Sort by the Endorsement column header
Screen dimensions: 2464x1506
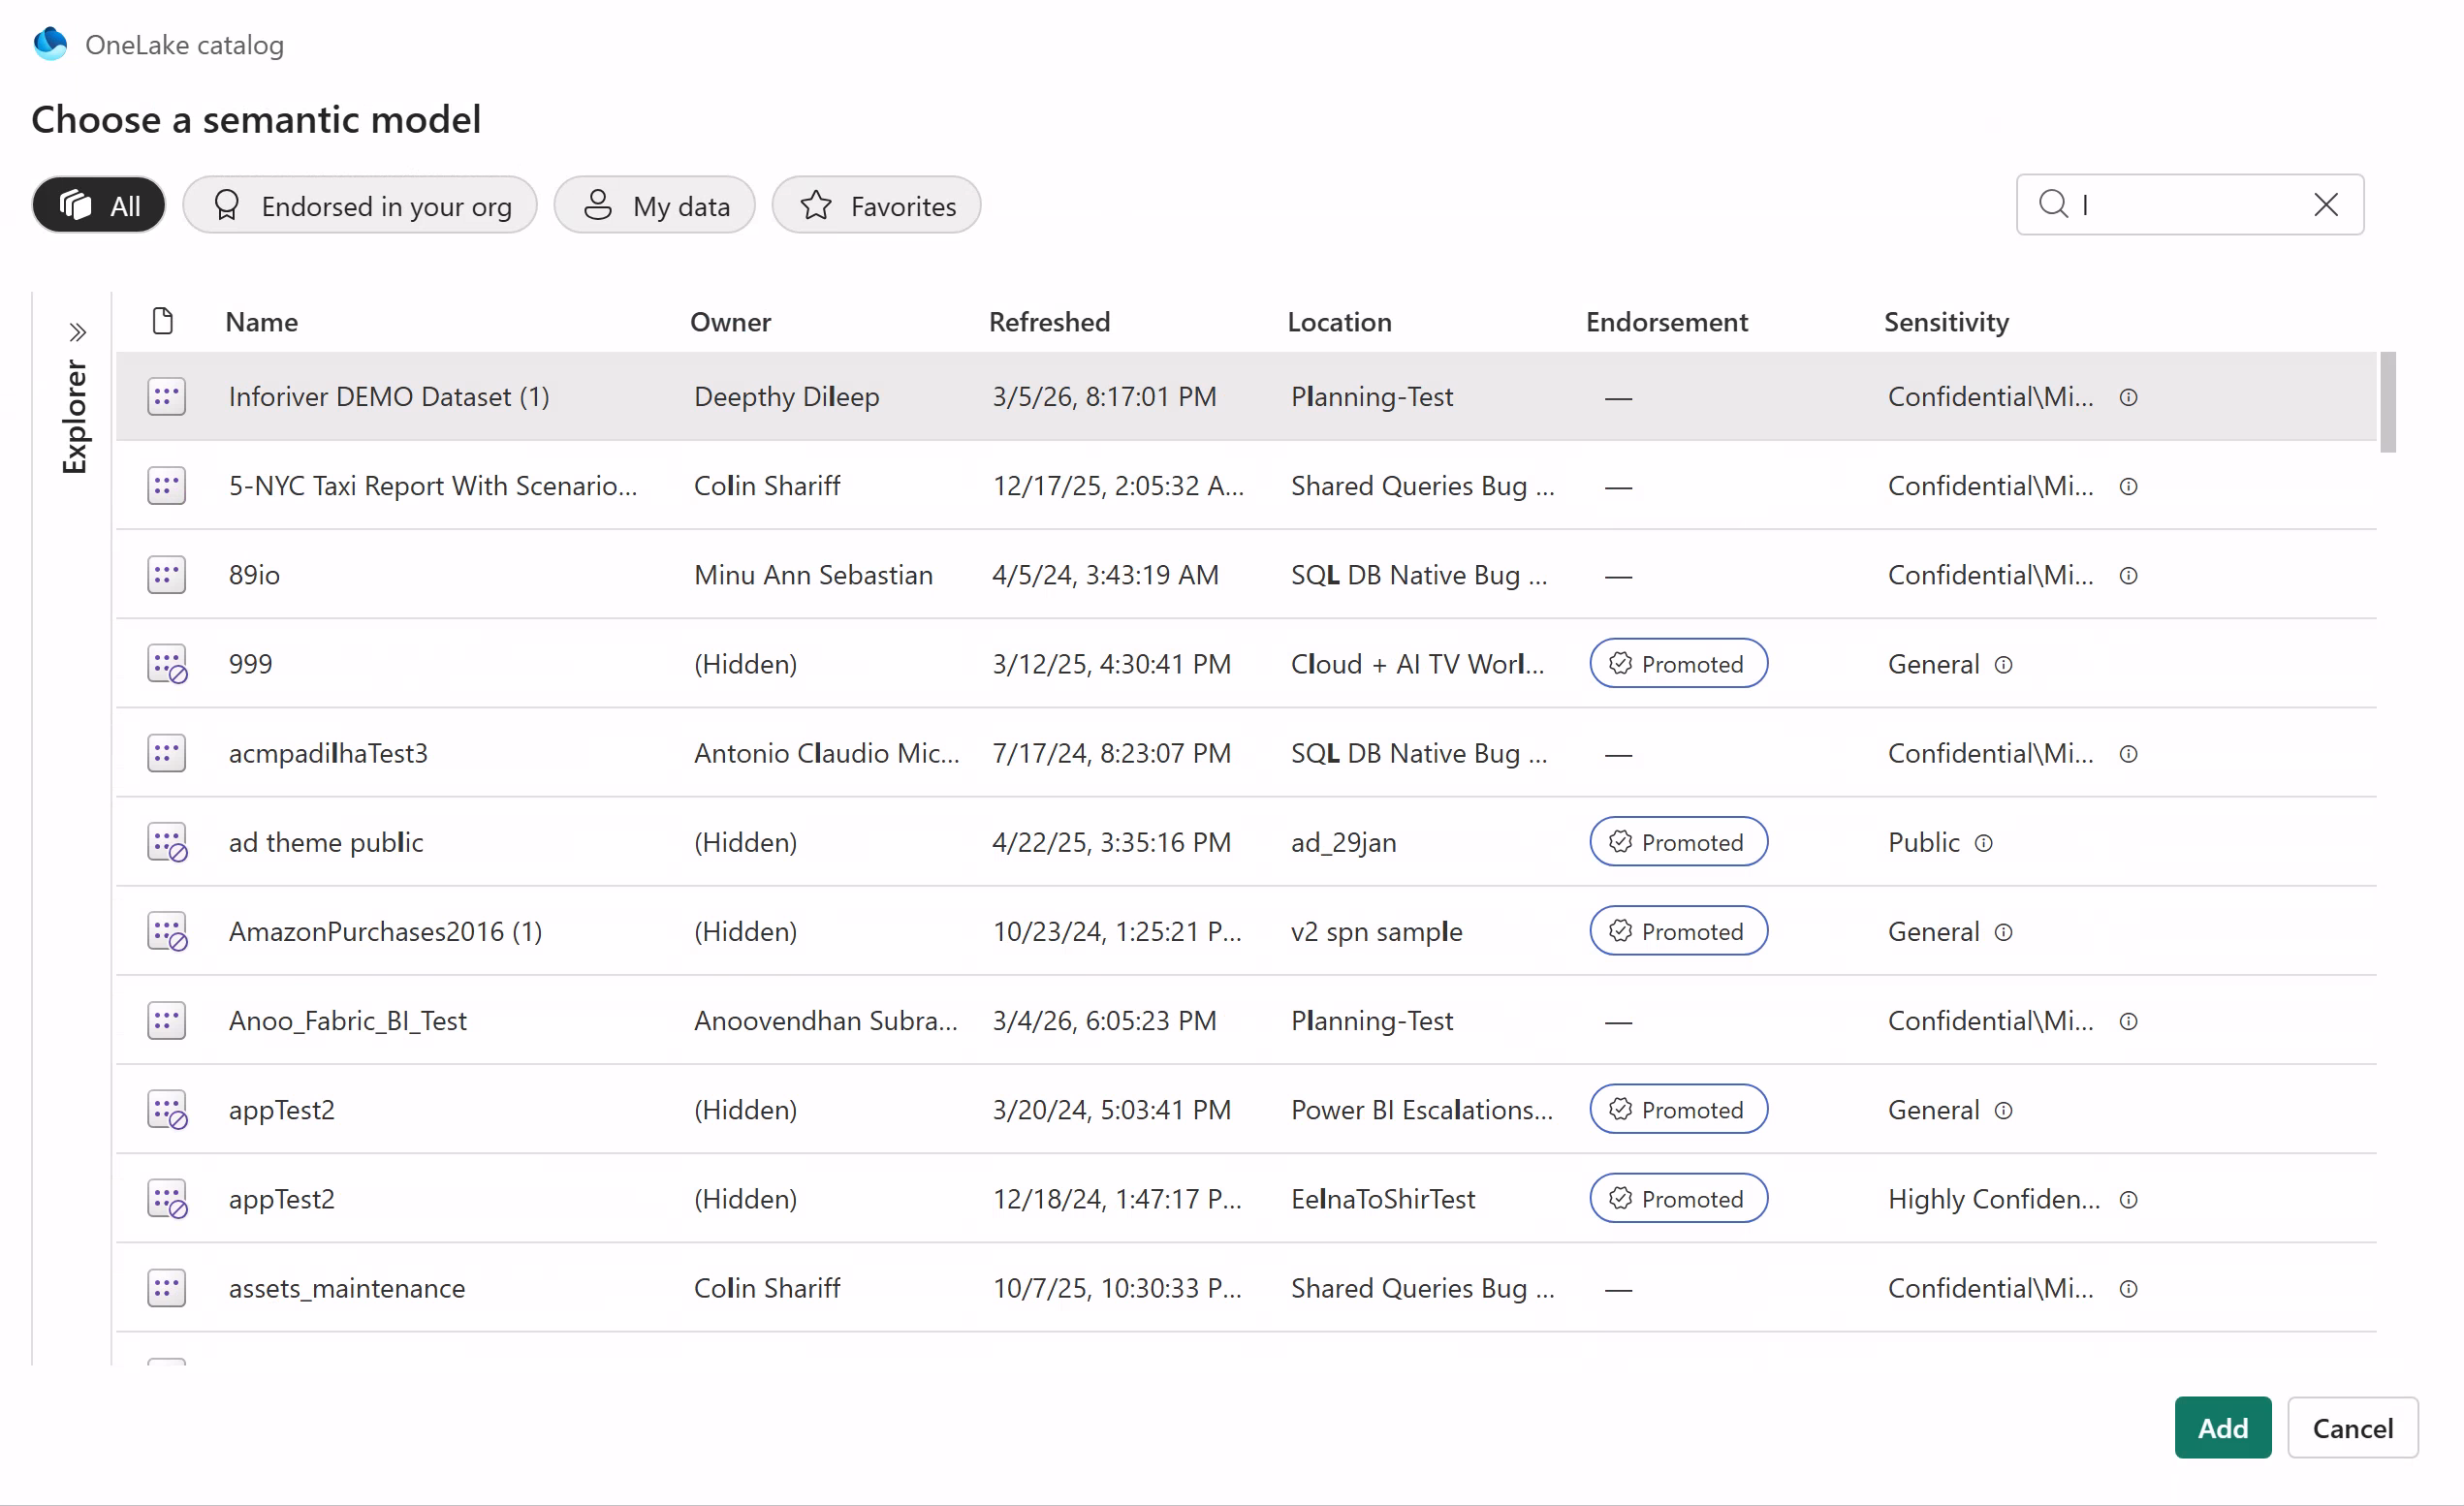pyautogui.click(x=1666, y=322)
